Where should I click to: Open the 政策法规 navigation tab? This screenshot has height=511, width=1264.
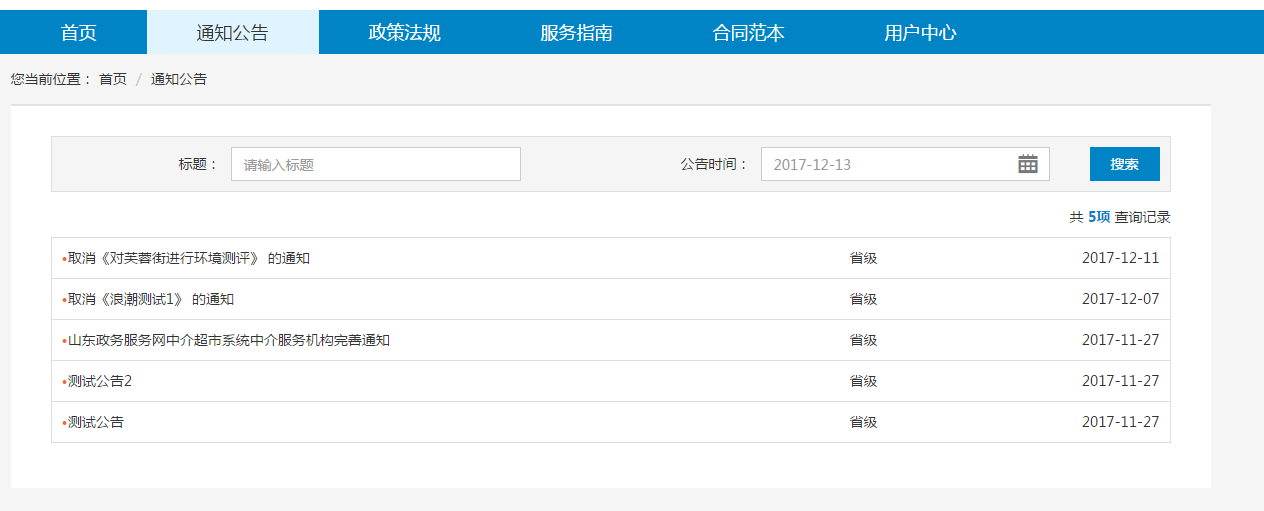[404, 33]
